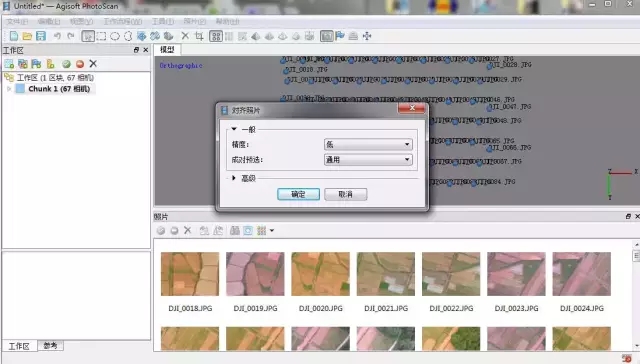Add marker via Workspace flag icon
Image resolution: width=640 pixels, height=364 pixels.
point(36,64)
